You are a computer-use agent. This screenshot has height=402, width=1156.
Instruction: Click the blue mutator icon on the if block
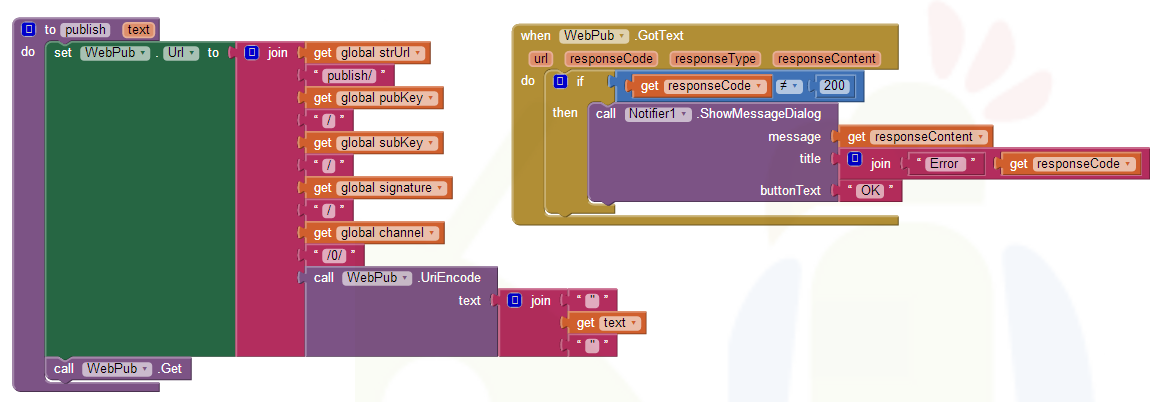560,82
